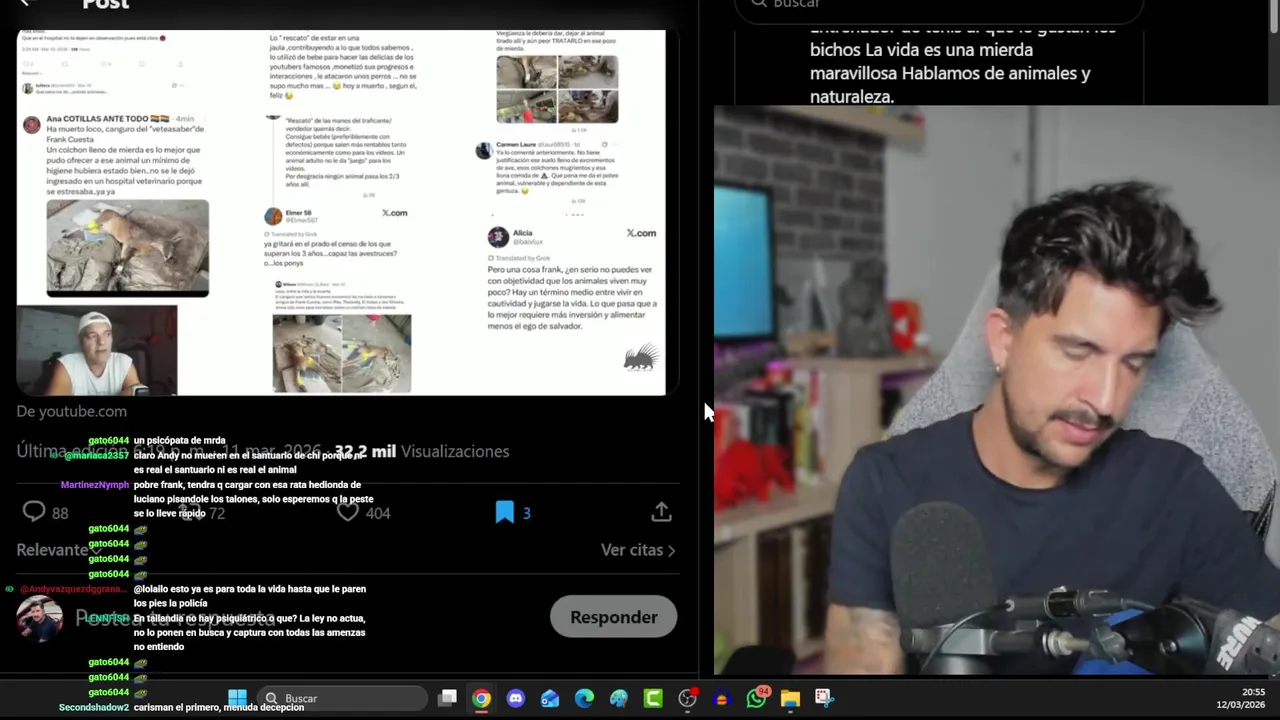
Task: Open the taskbar app next to OBS
Action: [x=722, y=698]
